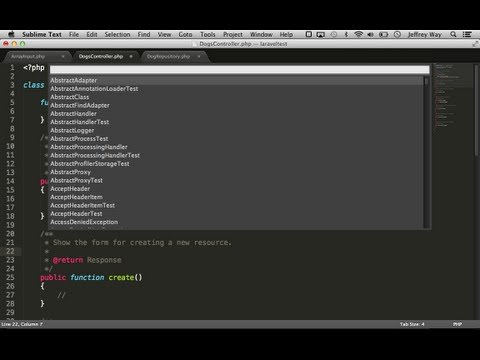This screenshot has width=480, height=360.
Task: Click the overlay list scrollbar
Action: pos(426,152)
